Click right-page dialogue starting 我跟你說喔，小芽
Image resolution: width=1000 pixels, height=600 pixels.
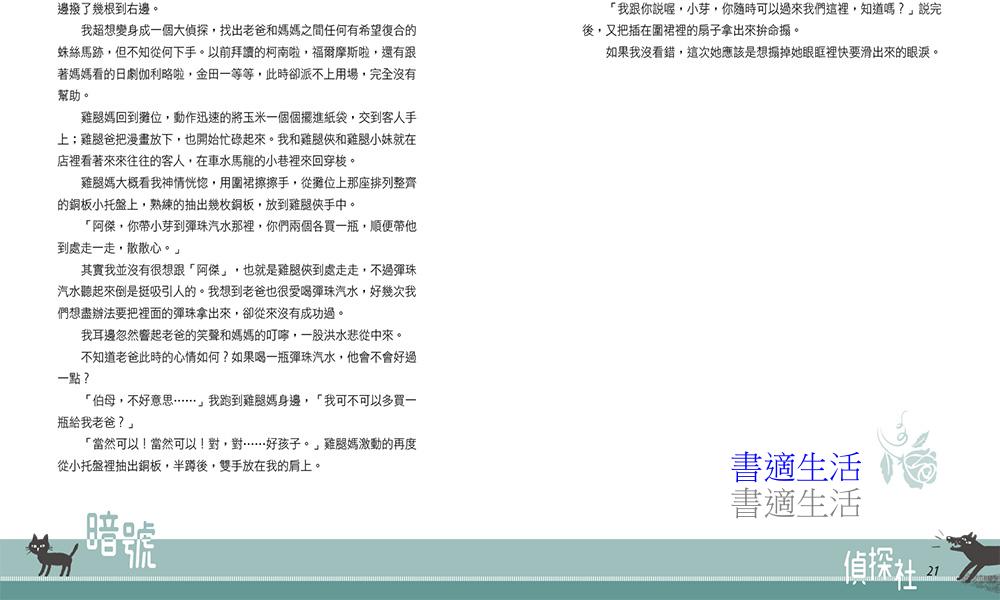pyautogui.click(x=762, y=19)
